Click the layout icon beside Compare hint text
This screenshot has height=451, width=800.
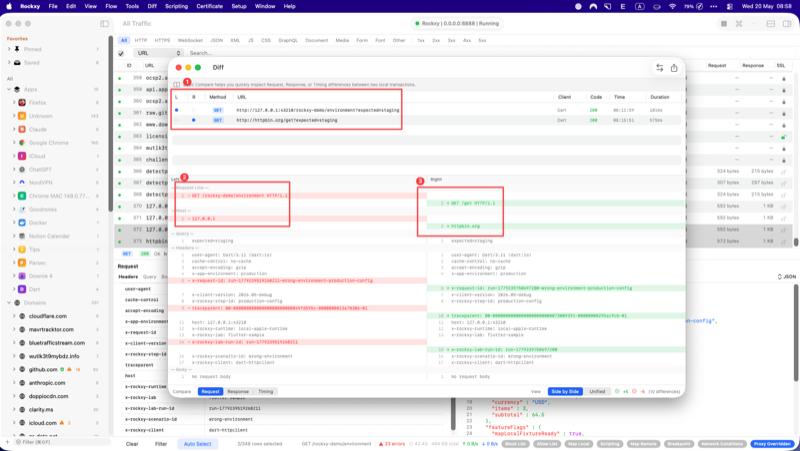(x=177, y=85)
